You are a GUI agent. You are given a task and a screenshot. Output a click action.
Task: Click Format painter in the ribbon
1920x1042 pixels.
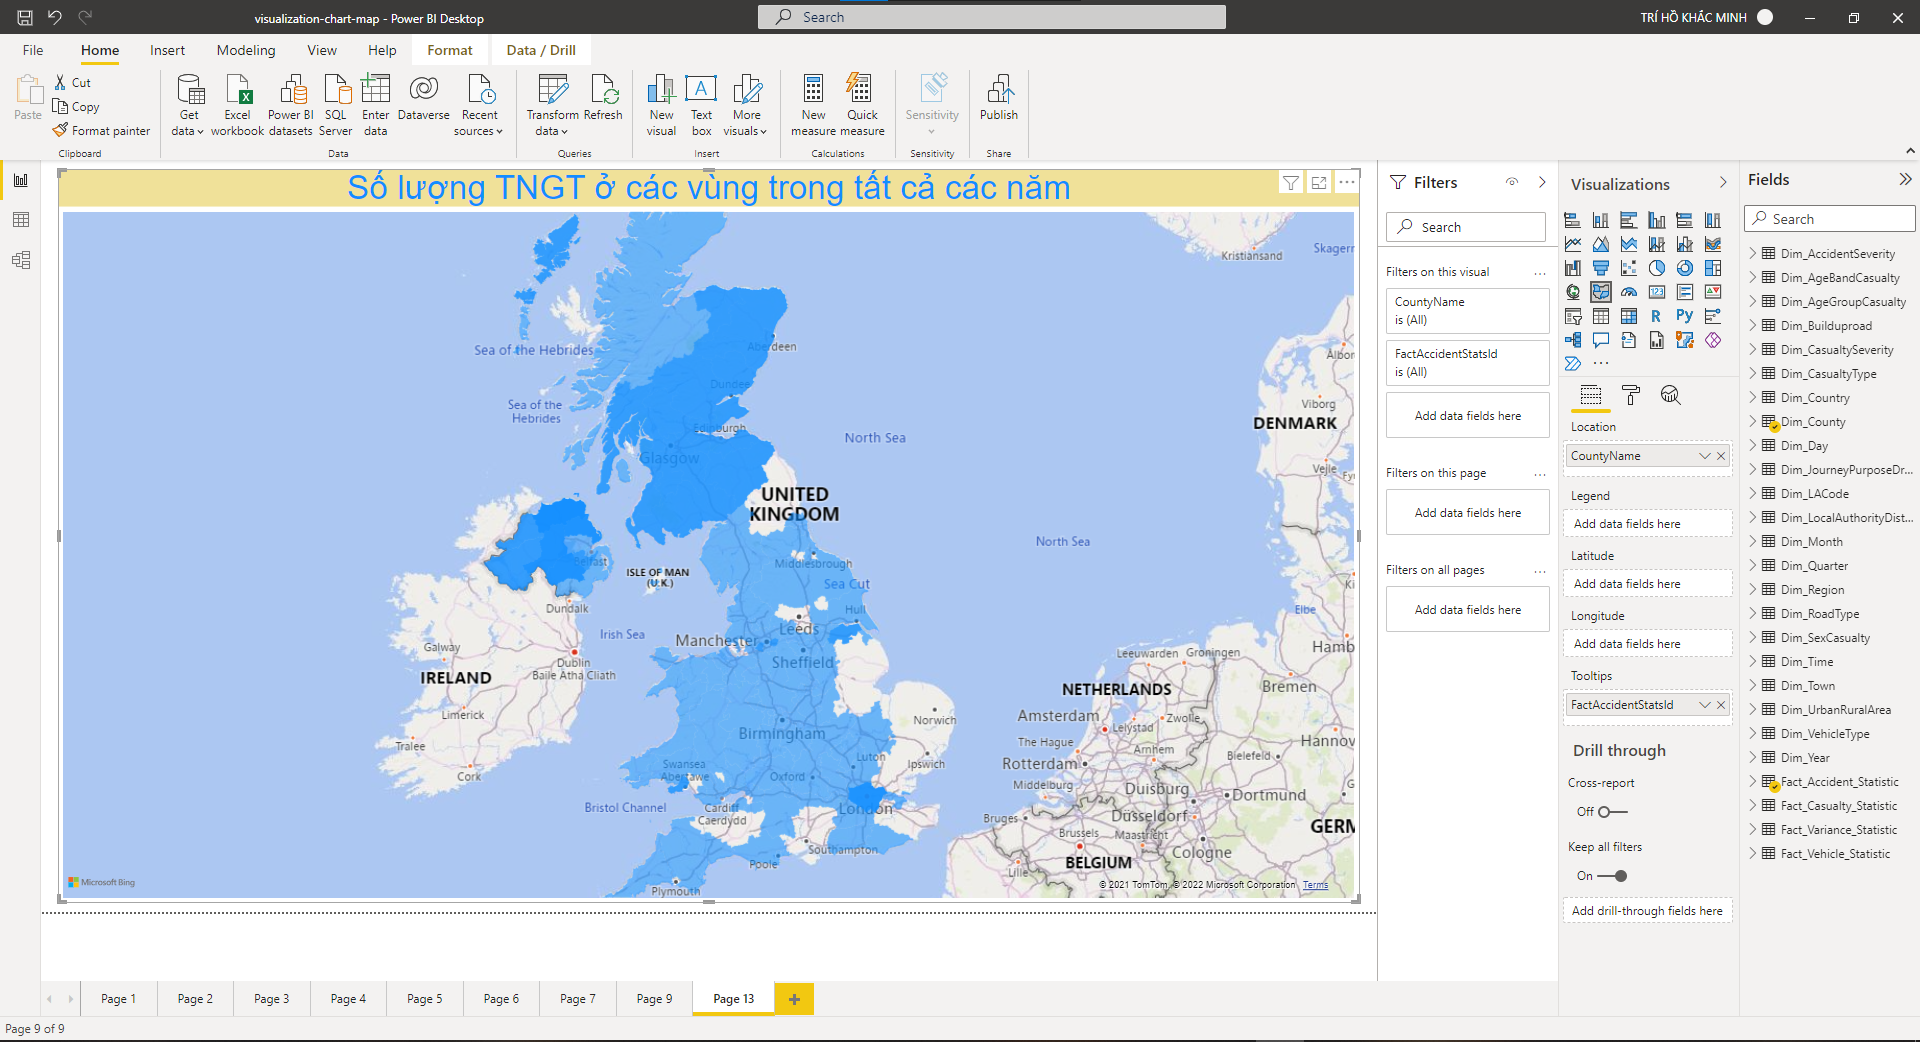click(x=101, y=131)
